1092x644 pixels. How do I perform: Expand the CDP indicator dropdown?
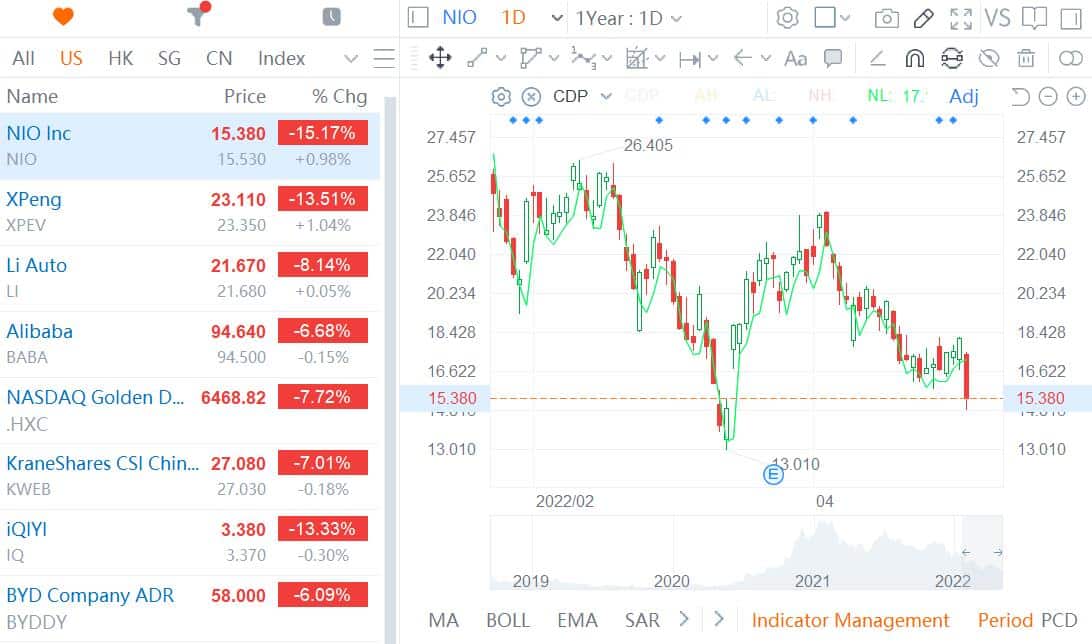coord(606,96)
